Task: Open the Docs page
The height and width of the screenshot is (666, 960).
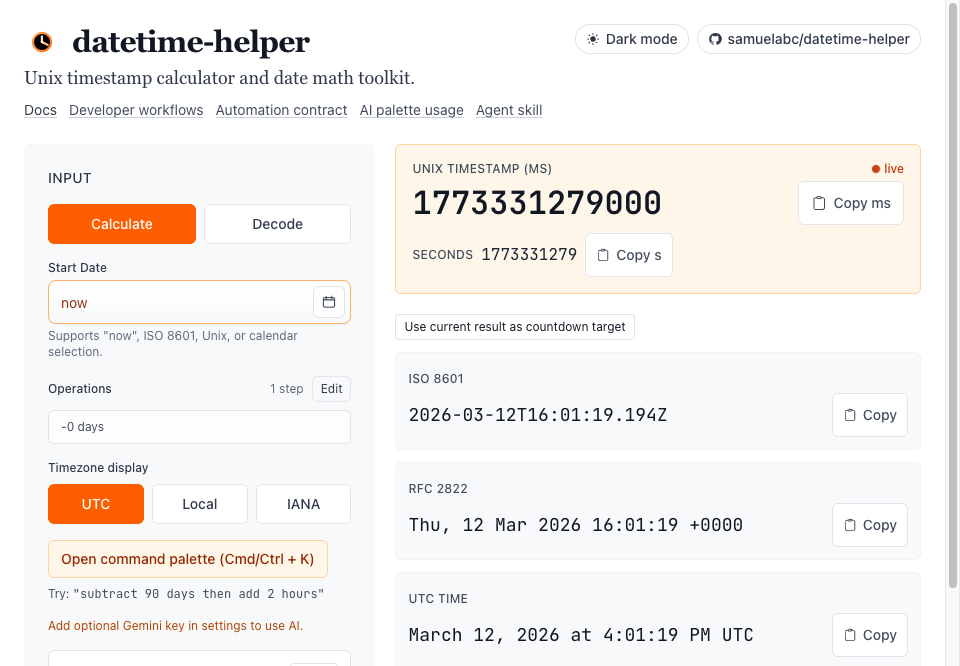Action: [40, 110]
